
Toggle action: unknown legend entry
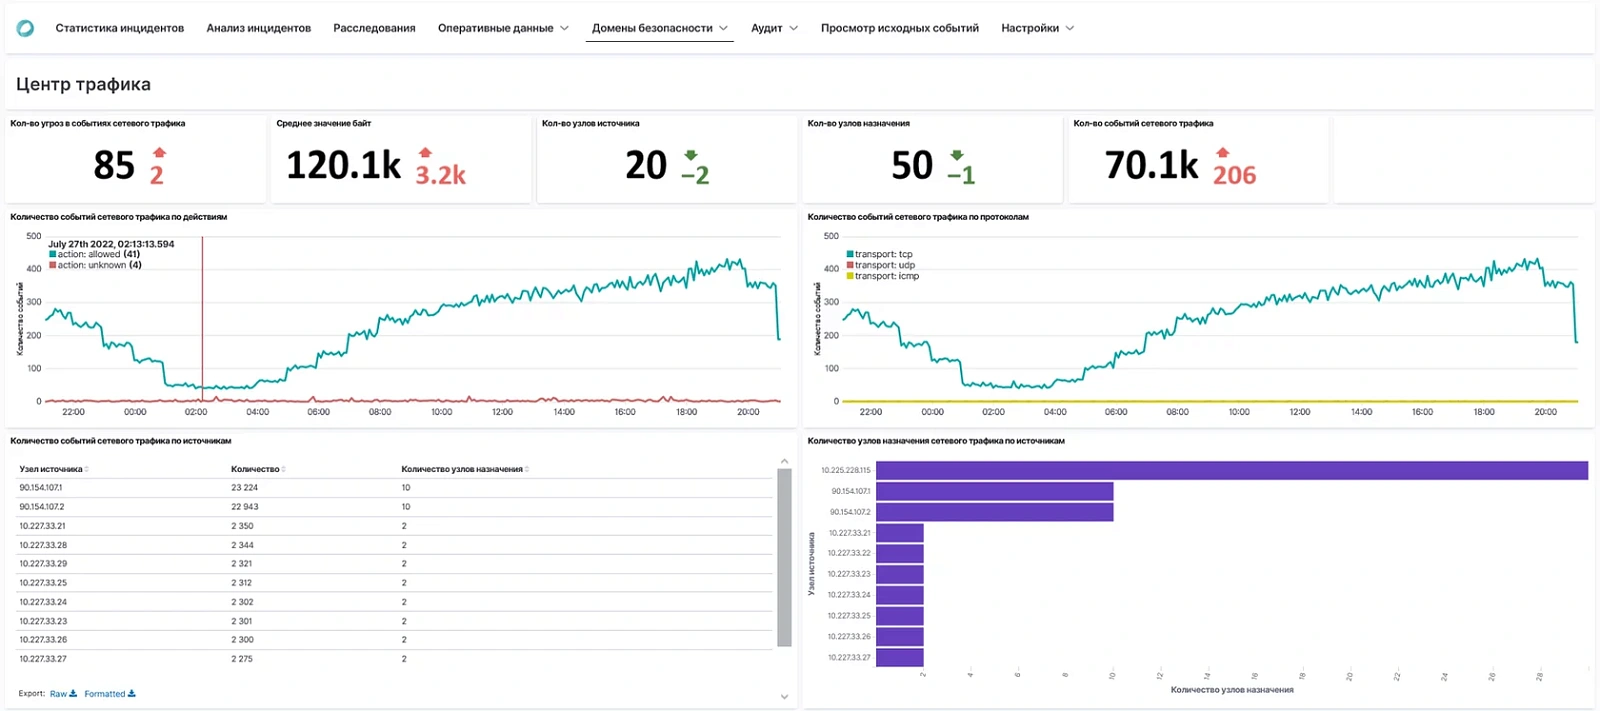pyautogui.click(x=96, y=265)
